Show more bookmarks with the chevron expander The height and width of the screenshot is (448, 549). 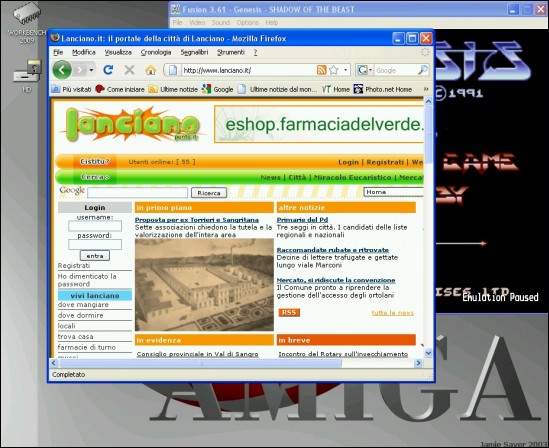point(426,89)
